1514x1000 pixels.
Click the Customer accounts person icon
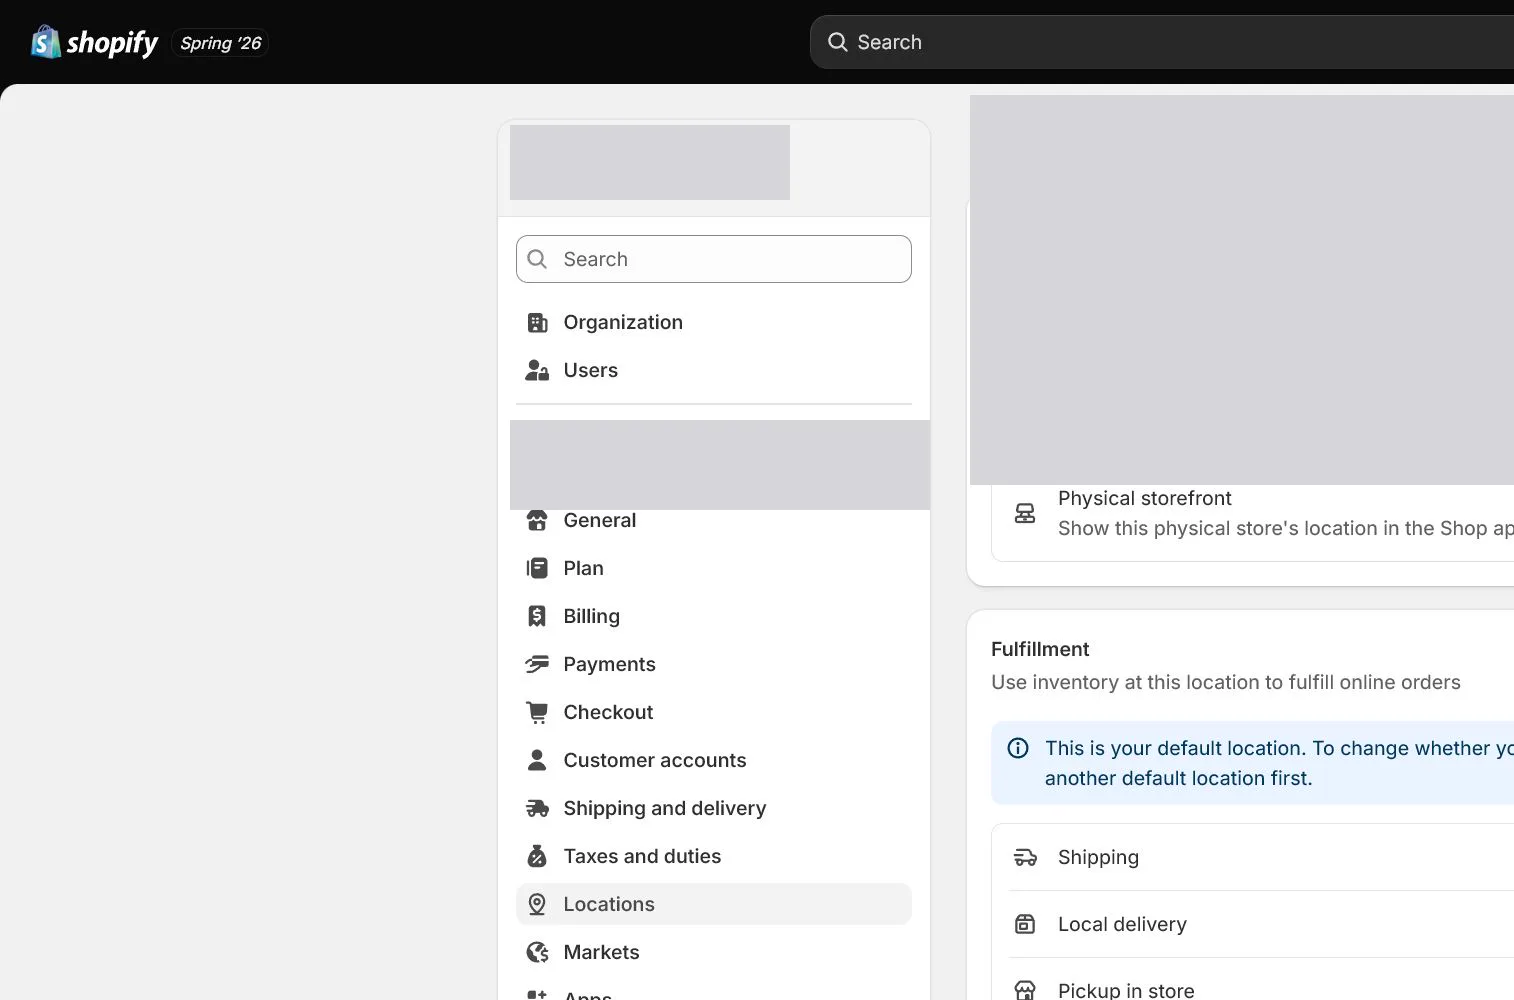(537, 760)
